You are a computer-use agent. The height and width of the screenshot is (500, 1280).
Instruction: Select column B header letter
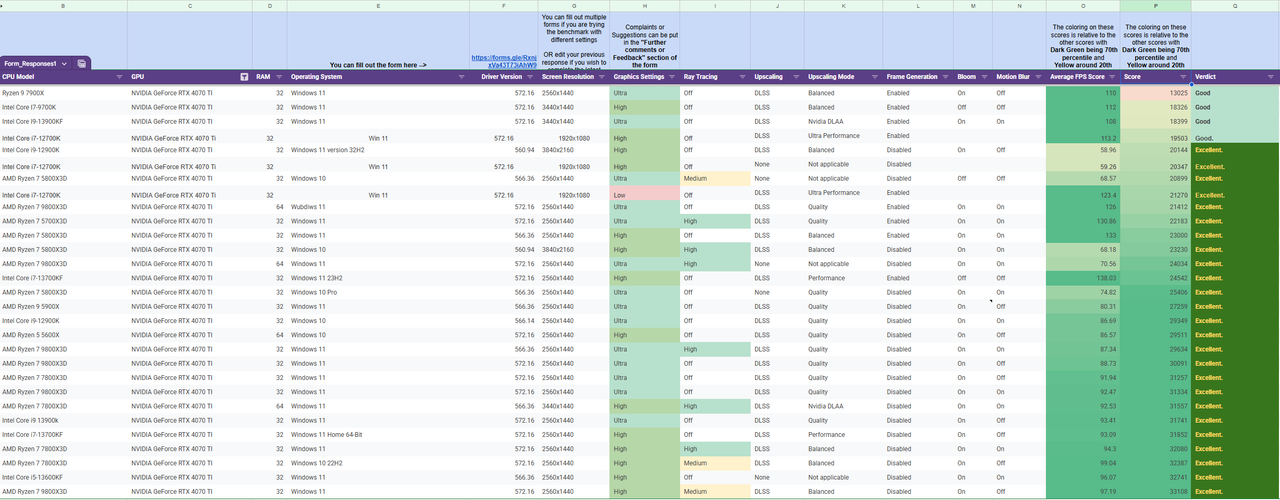pyautogui.click(x=63, y=6)
